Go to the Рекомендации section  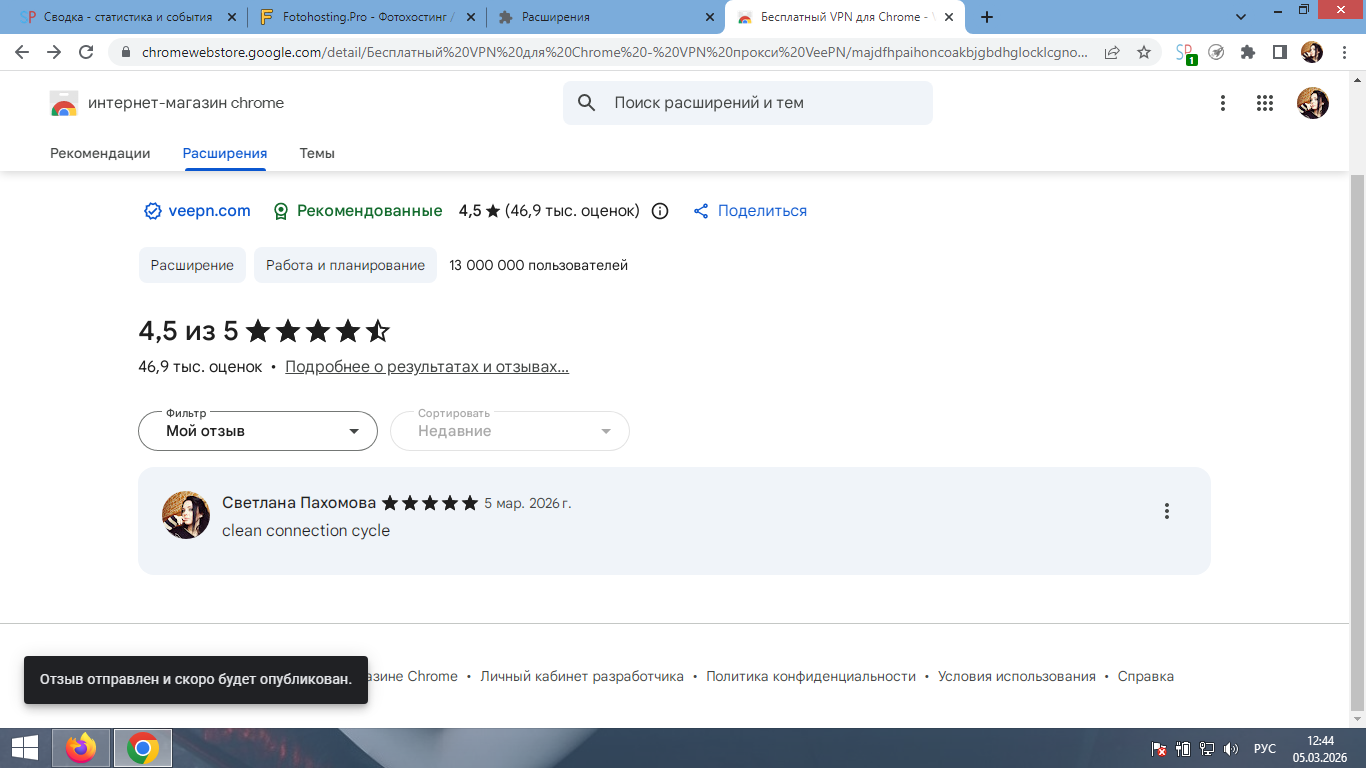[100, 153]
